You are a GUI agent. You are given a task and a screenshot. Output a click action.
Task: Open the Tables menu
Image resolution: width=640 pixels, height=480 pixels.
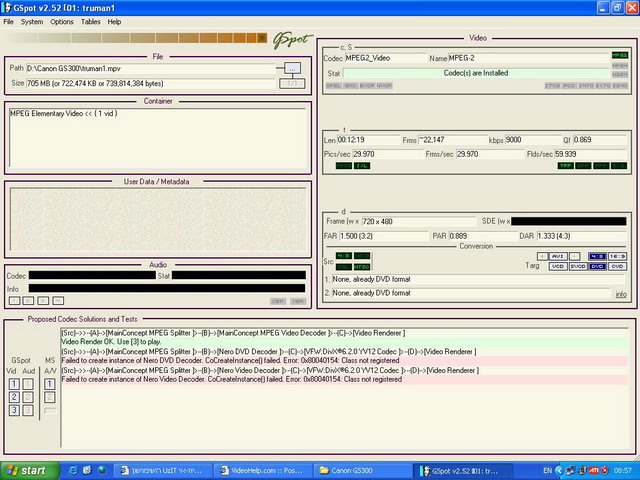[90, 22]
